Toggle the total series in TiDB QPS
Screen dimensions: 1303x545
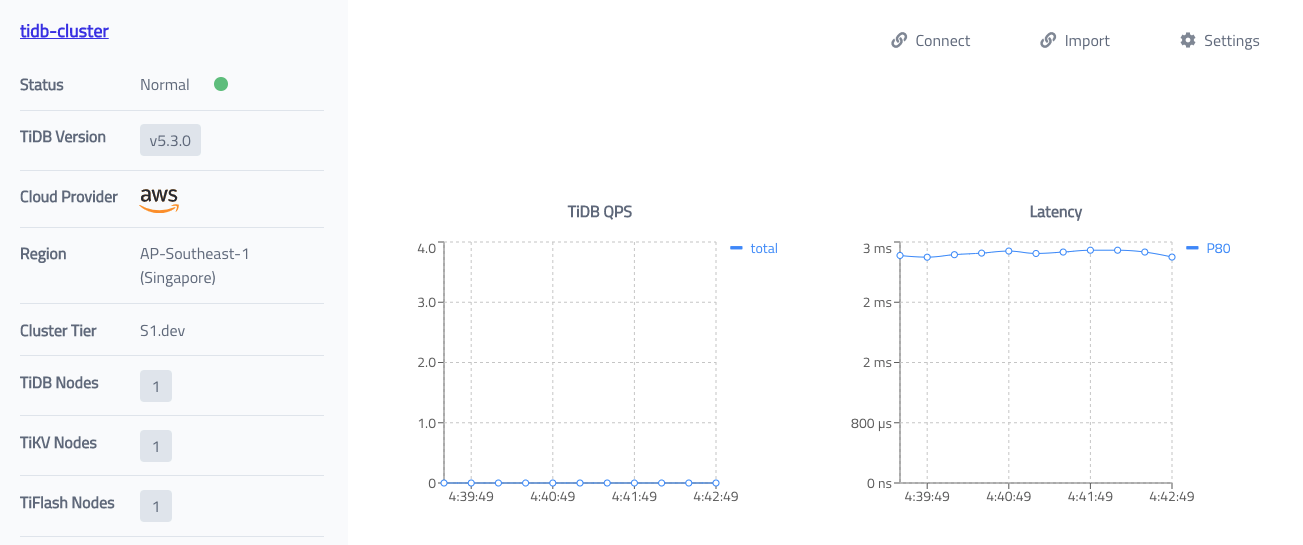coord(764,249)
